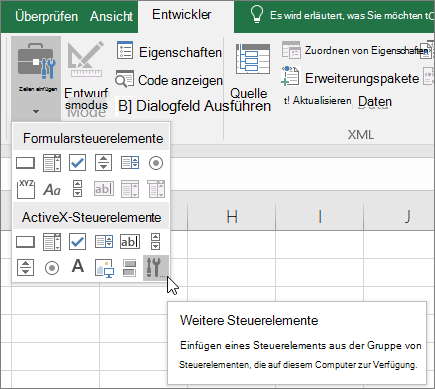Insert ActiveX image control
The width and height of the screenshot is (435, 389).
[104, 268]
